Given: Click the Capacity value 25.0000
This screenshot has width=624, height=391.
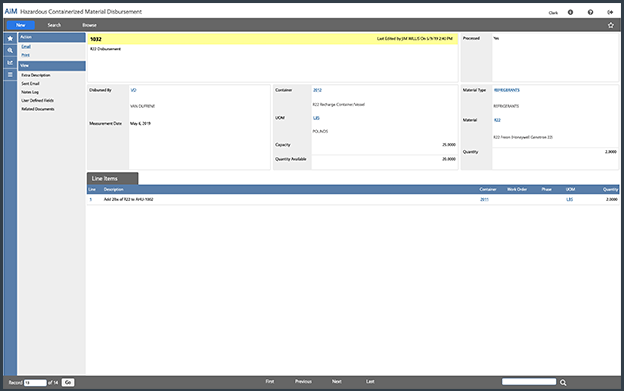Looking at the screenshot, I should [x=449, y=145].
